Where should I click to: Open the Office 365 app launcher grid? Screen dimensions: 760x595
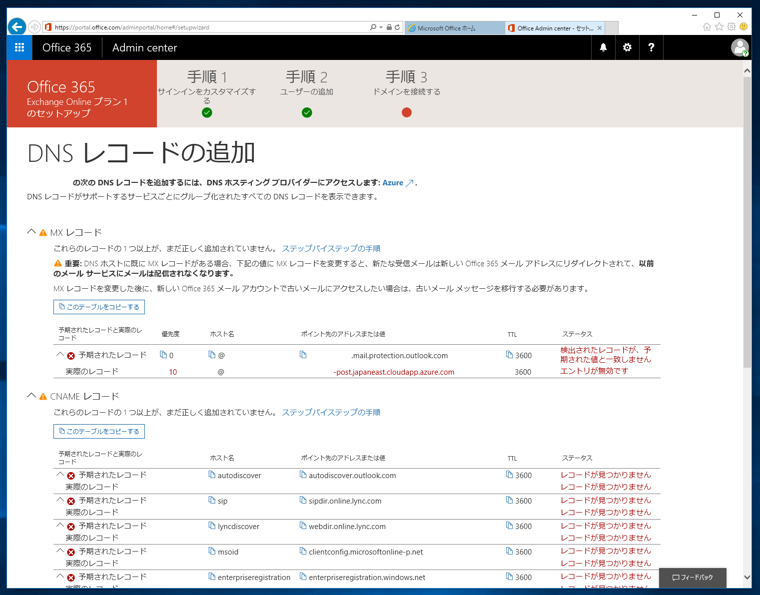19,47
